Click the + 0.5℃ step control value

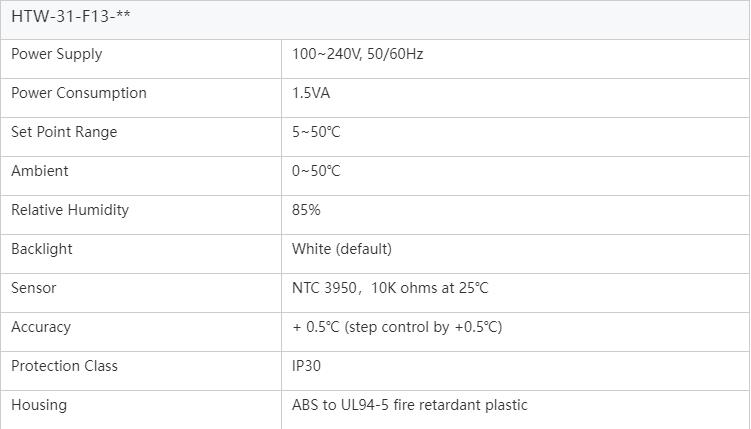coord(397,327)
